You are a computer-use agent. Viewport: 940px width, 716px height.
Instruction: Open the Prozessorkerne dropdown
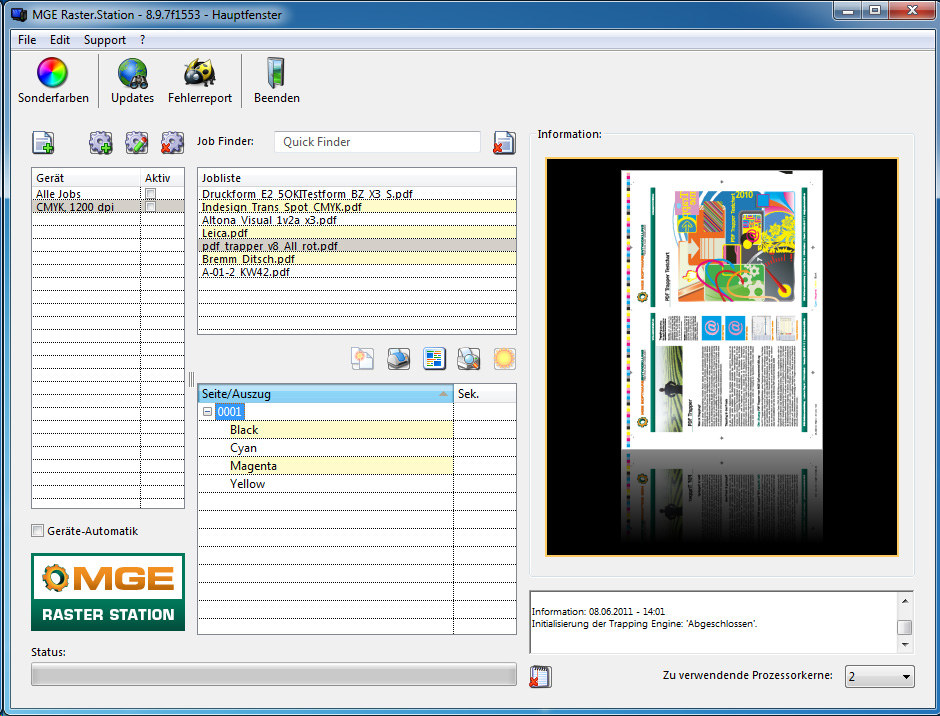pyautogui.click(x=879, y=676)
